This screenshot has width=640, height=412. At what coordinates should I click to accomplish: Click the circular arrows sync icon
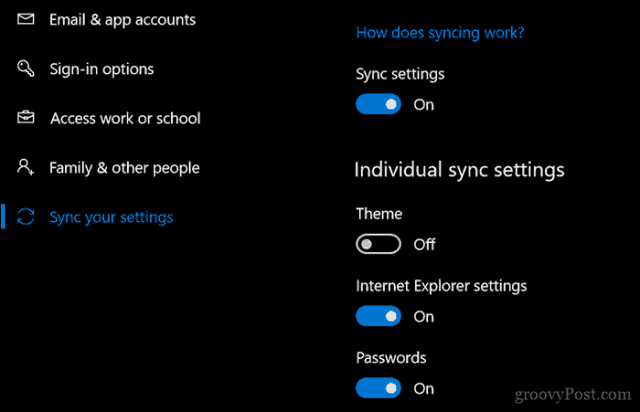point(26,216)
